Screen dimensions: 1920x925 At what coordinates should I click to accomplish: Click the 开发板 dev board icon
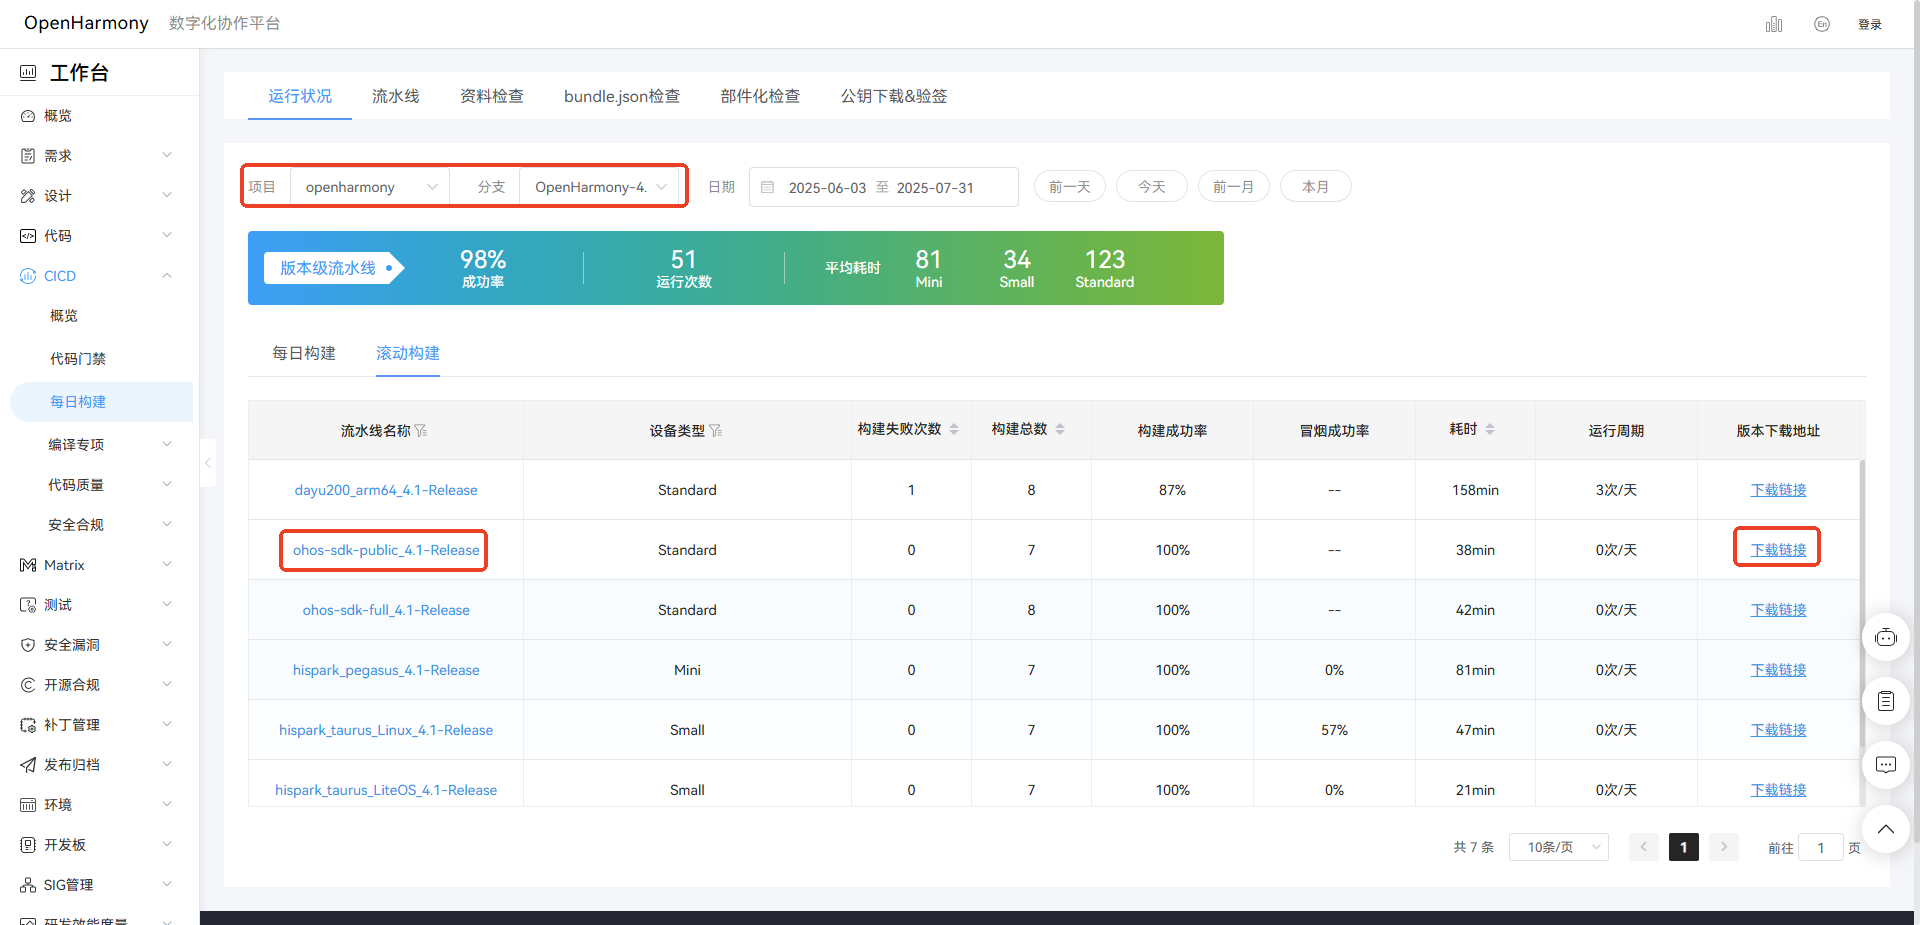tap(28, 845)
